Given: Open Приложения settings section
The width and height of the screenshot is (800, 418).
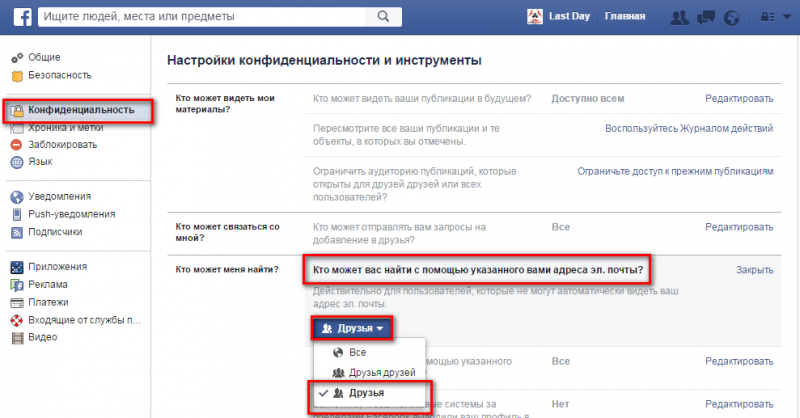Looking at the screenshot, I should [x=58, y=266].
